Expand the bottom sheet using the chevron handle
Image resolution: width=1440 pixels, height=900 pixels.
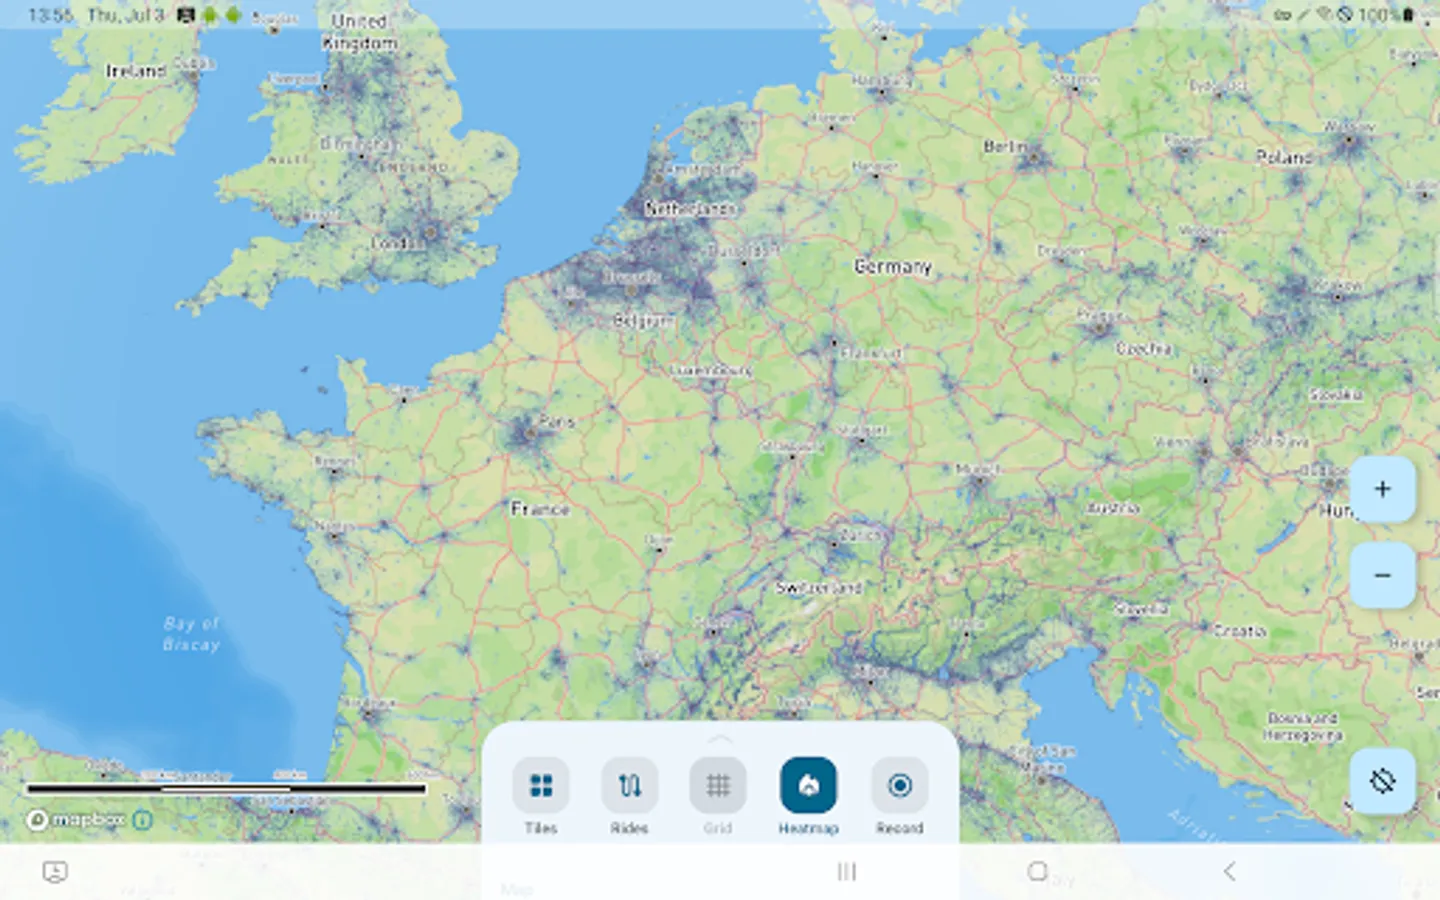(x=721, y=737)
